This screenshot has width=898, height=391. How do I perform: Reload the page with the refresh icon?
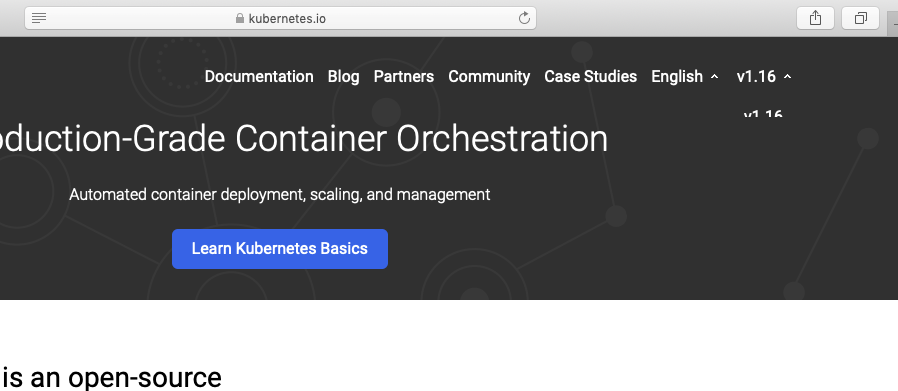(x=524, y=18)
